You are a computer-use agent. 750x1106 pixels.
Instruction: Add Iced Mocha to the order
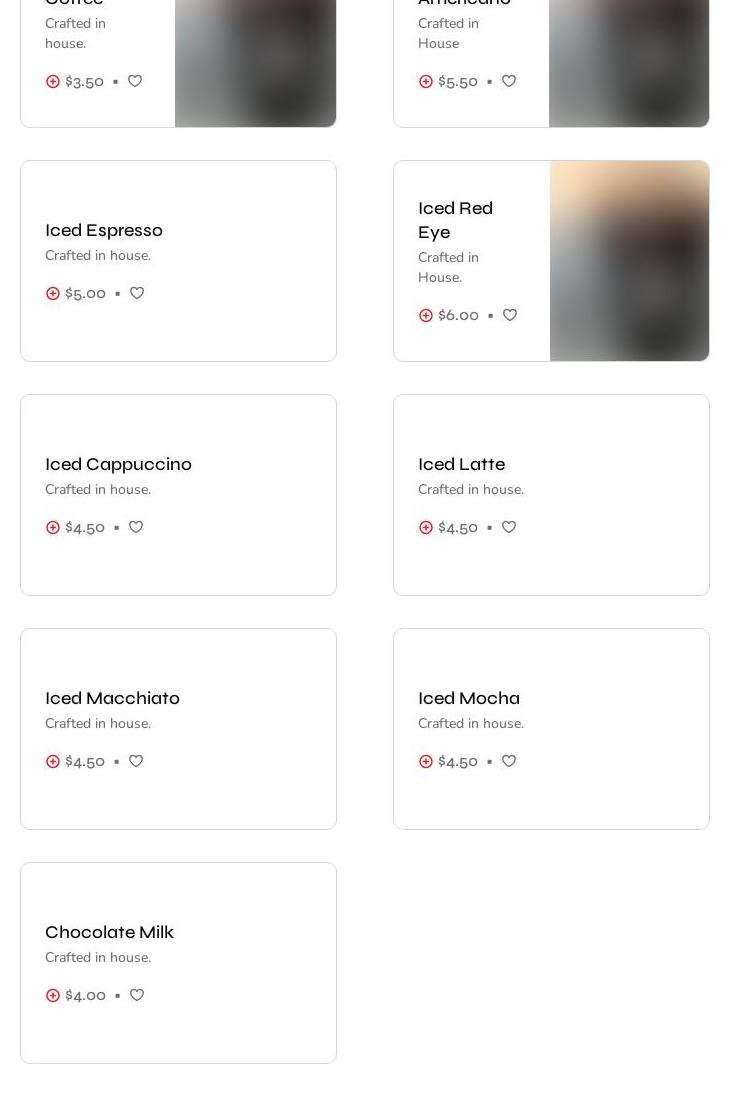pos(426,762)
